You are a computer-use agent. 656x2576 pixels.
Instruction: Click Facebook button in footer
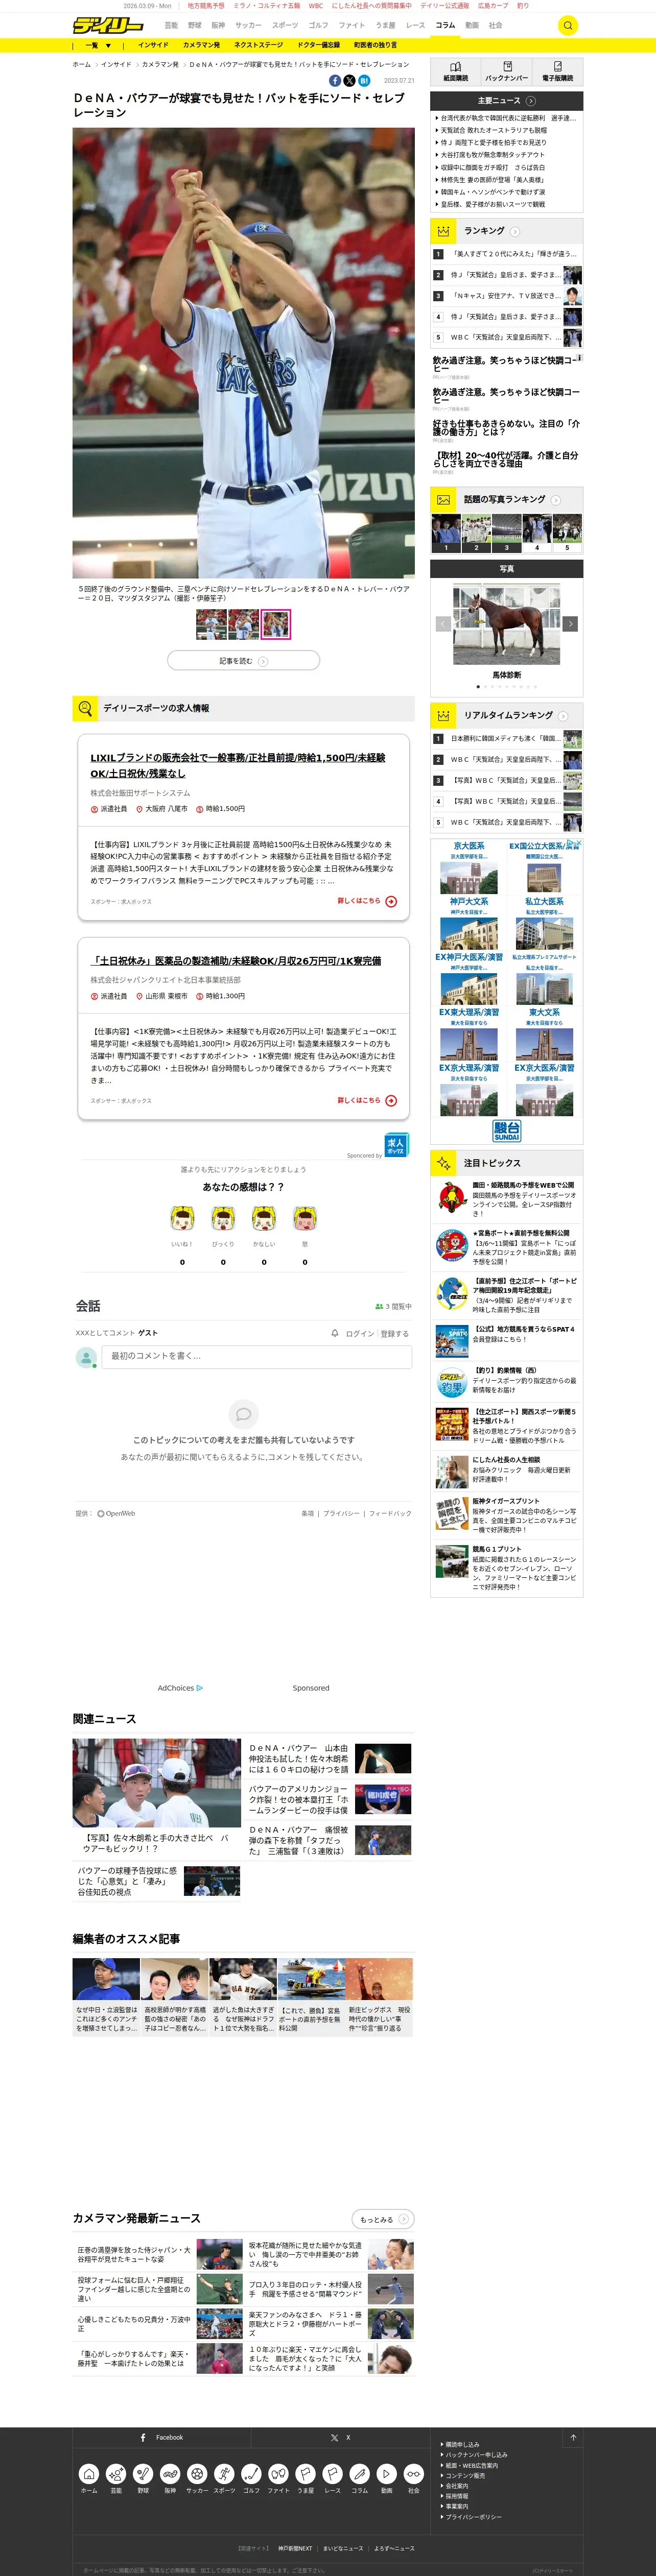click(163, 2437)
